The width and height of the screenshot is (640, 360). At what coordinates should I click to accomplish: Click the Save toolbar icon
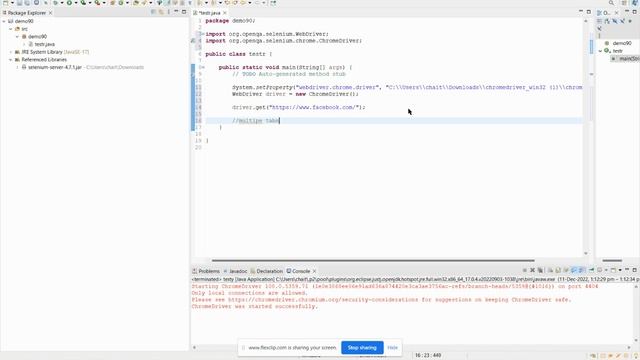pyautogui.click(x=19, y=3)
